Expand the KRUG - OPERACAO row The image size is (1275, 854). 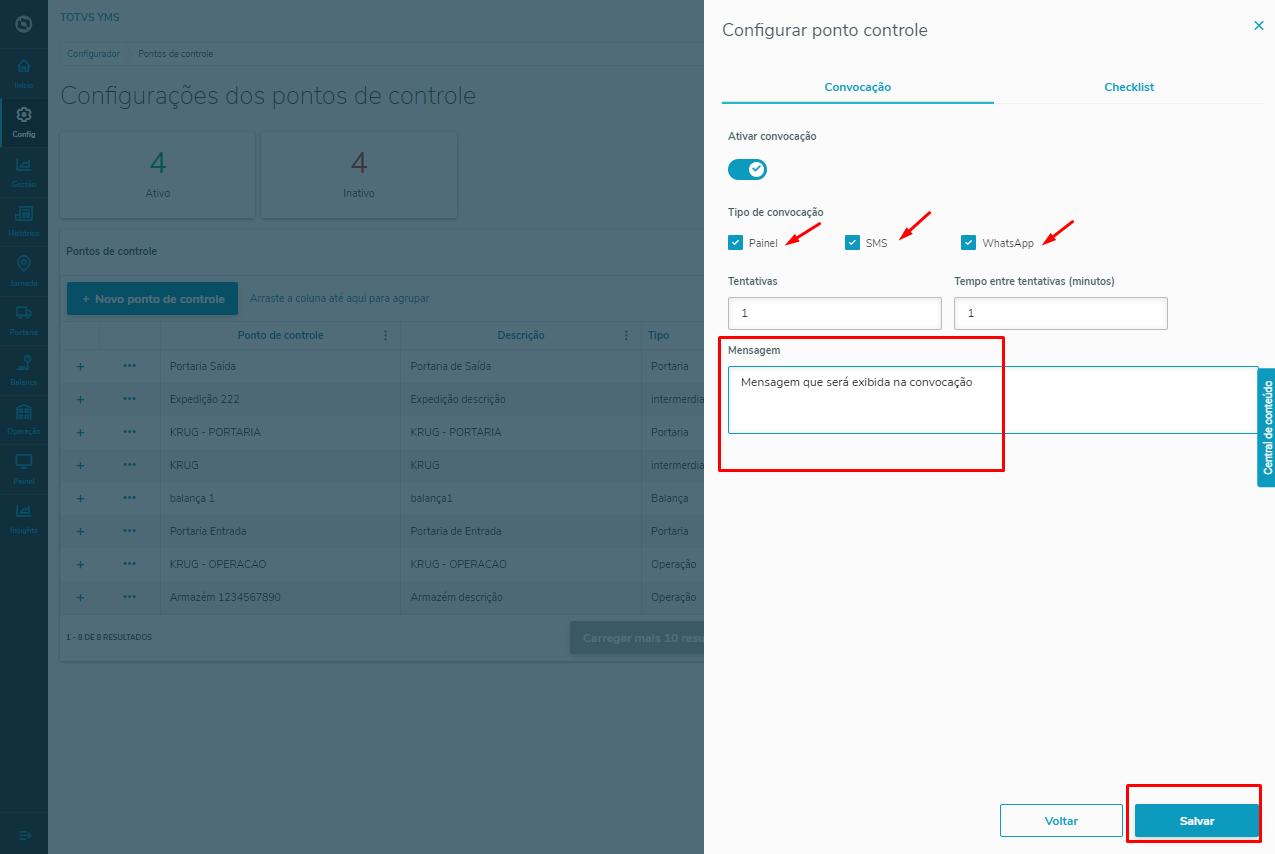click(80, 564)
